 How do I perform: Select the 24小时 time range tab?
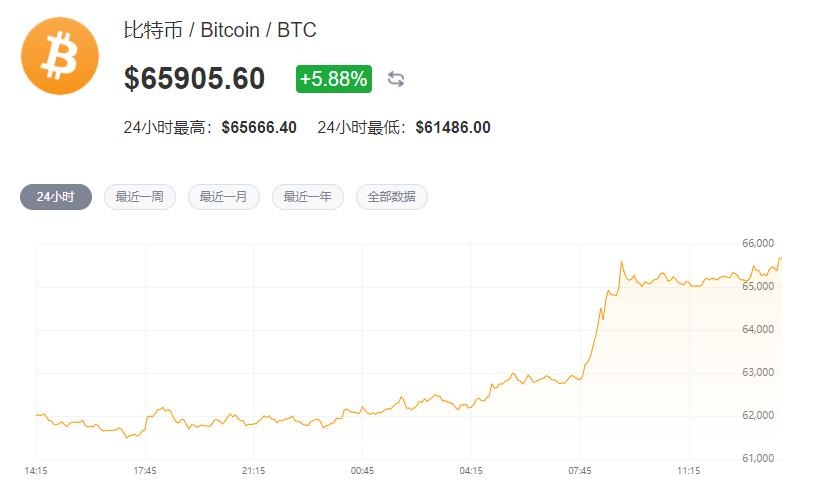pyautogui.click(x=56, y=197)
